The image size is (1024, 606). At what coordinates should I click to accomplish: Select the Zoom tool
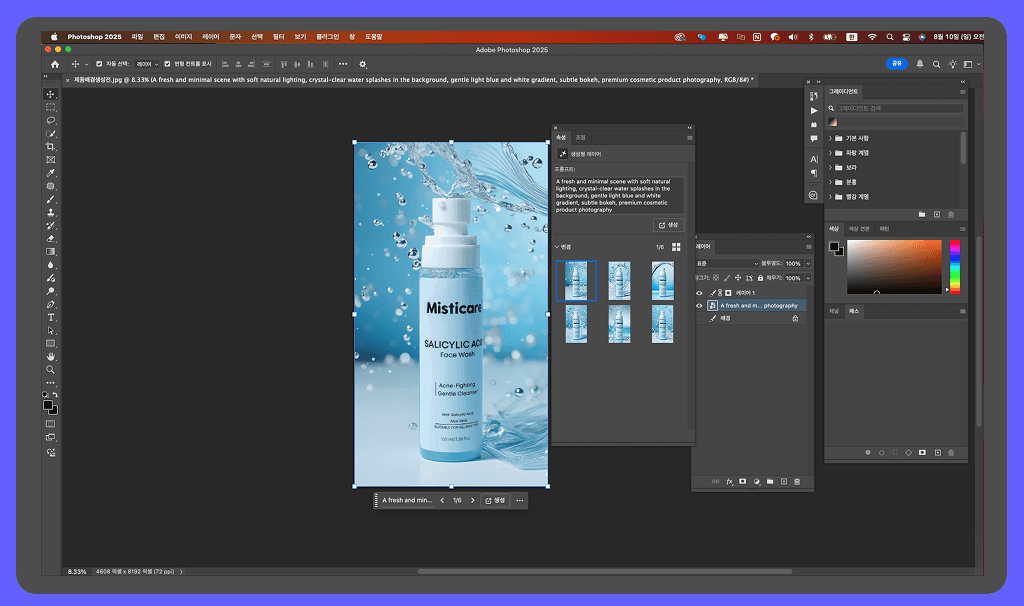(50, 370)
